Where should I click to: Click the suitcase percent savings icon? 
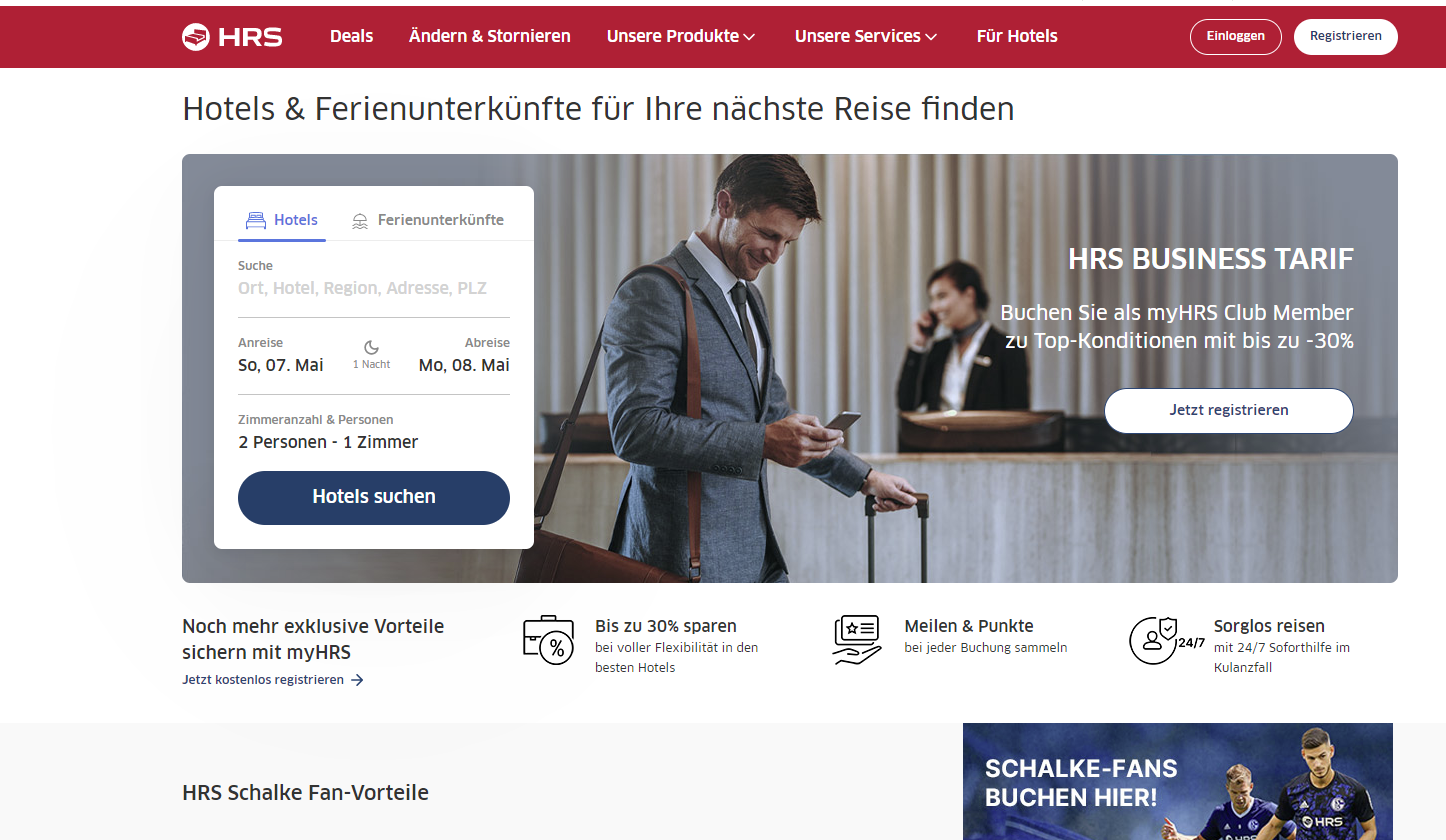point(549,640)
